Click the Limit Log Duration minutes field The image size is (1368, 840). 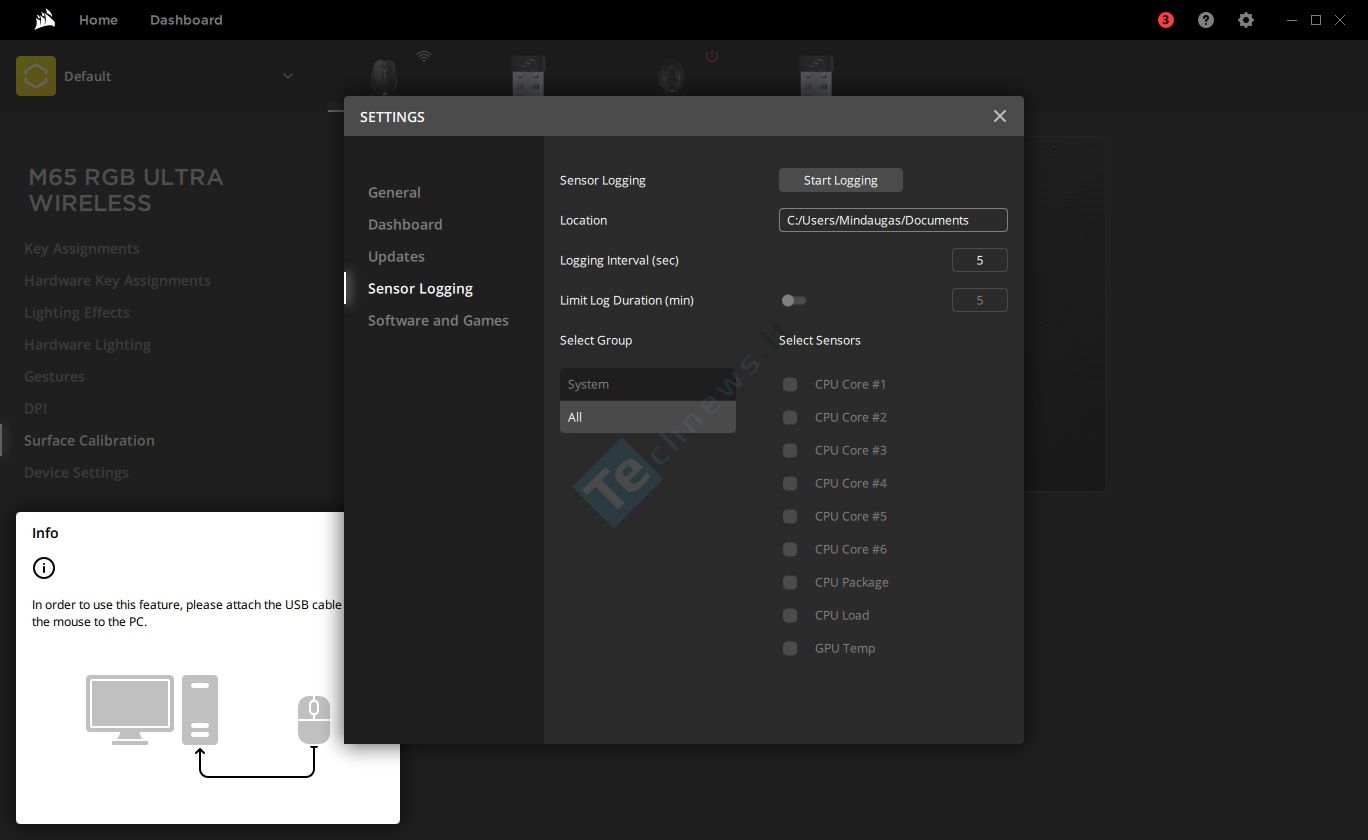click(979, 300)
